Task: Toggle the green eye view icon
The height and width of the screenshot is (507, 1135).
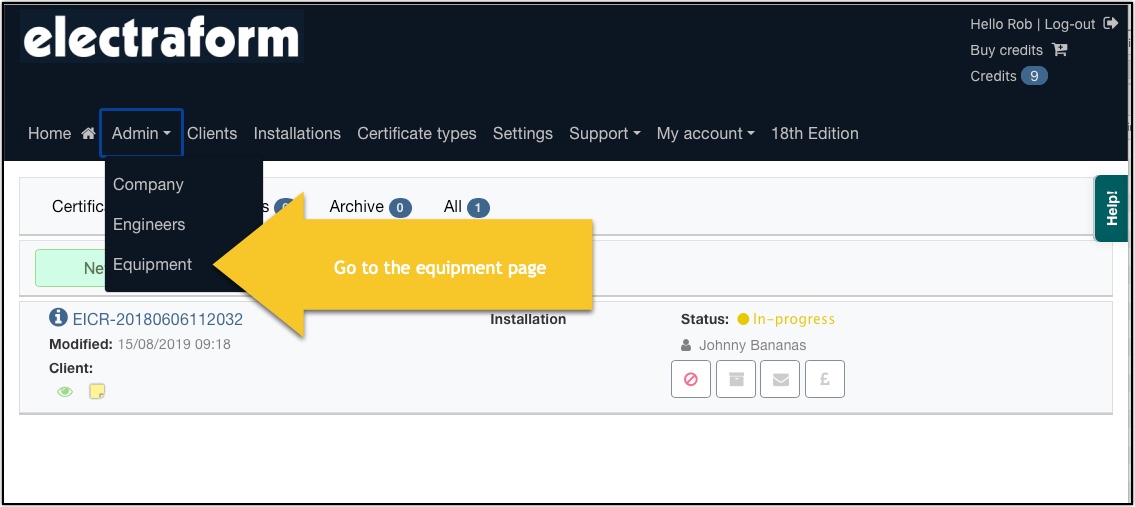Action: tap(65, 392)
